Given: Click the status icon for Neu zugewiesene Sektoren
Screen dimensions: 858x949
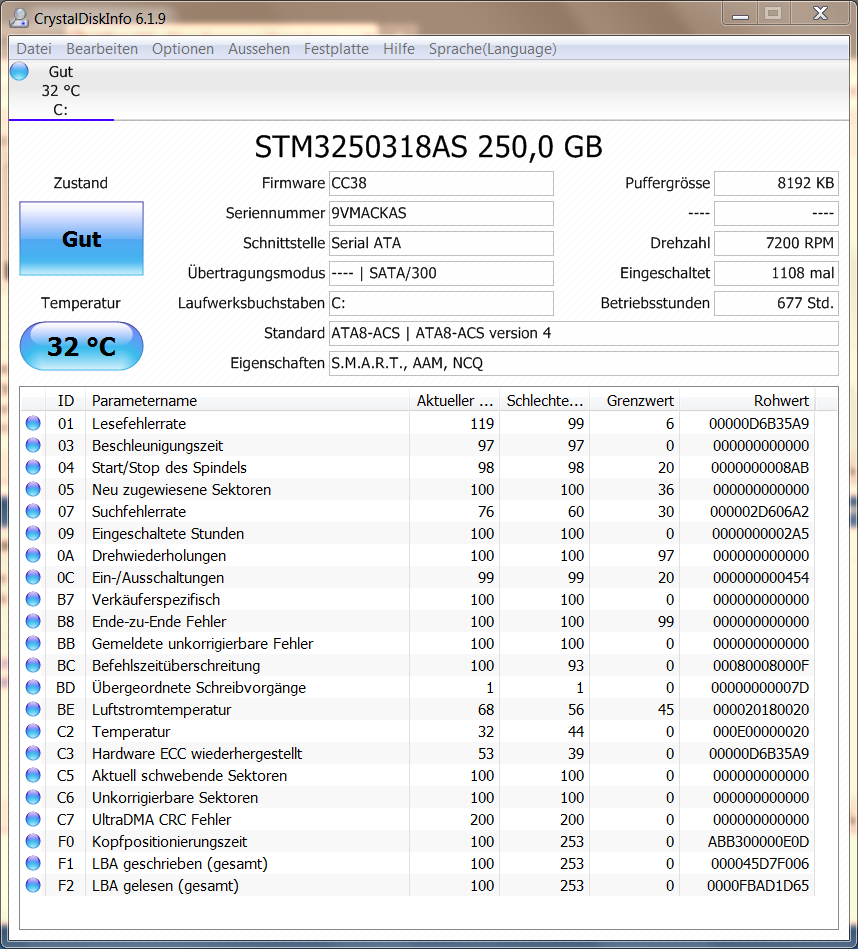Looking at the screenshot, I should click(33, 489).
